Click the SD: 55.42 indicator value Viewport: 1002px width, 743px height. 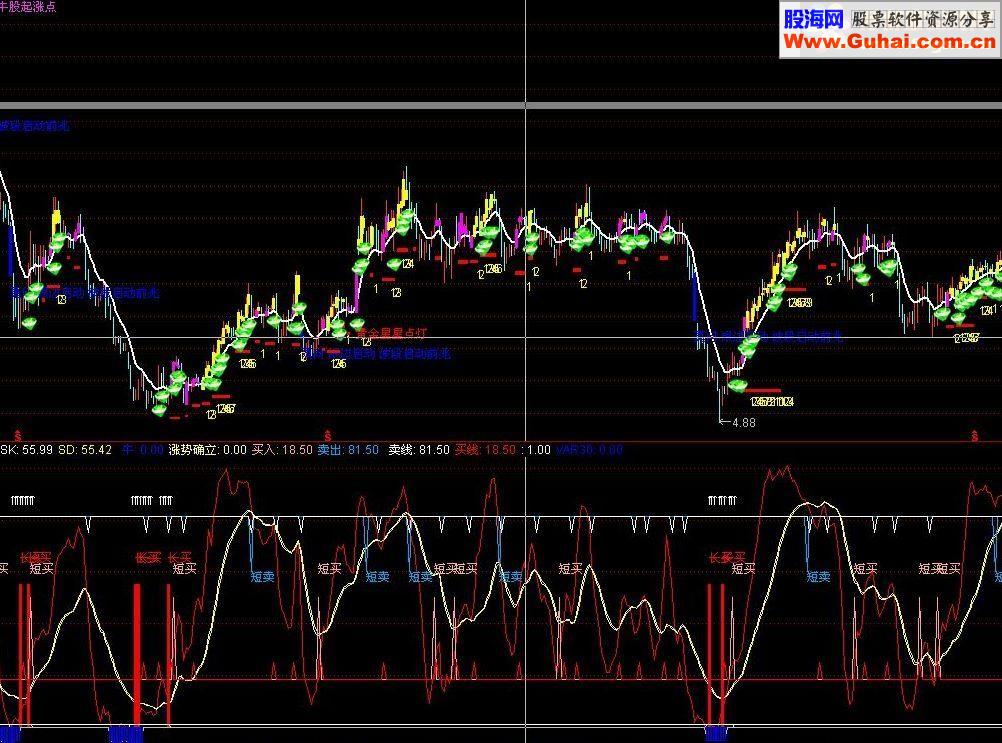coord(85,450)
